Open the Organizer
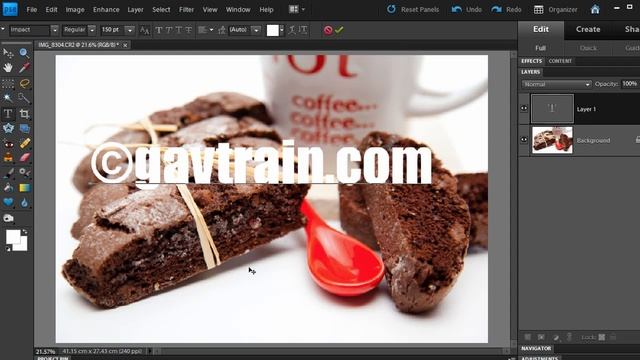The width and height of the screenshot is (640, 360). click(x=556, y=9)
